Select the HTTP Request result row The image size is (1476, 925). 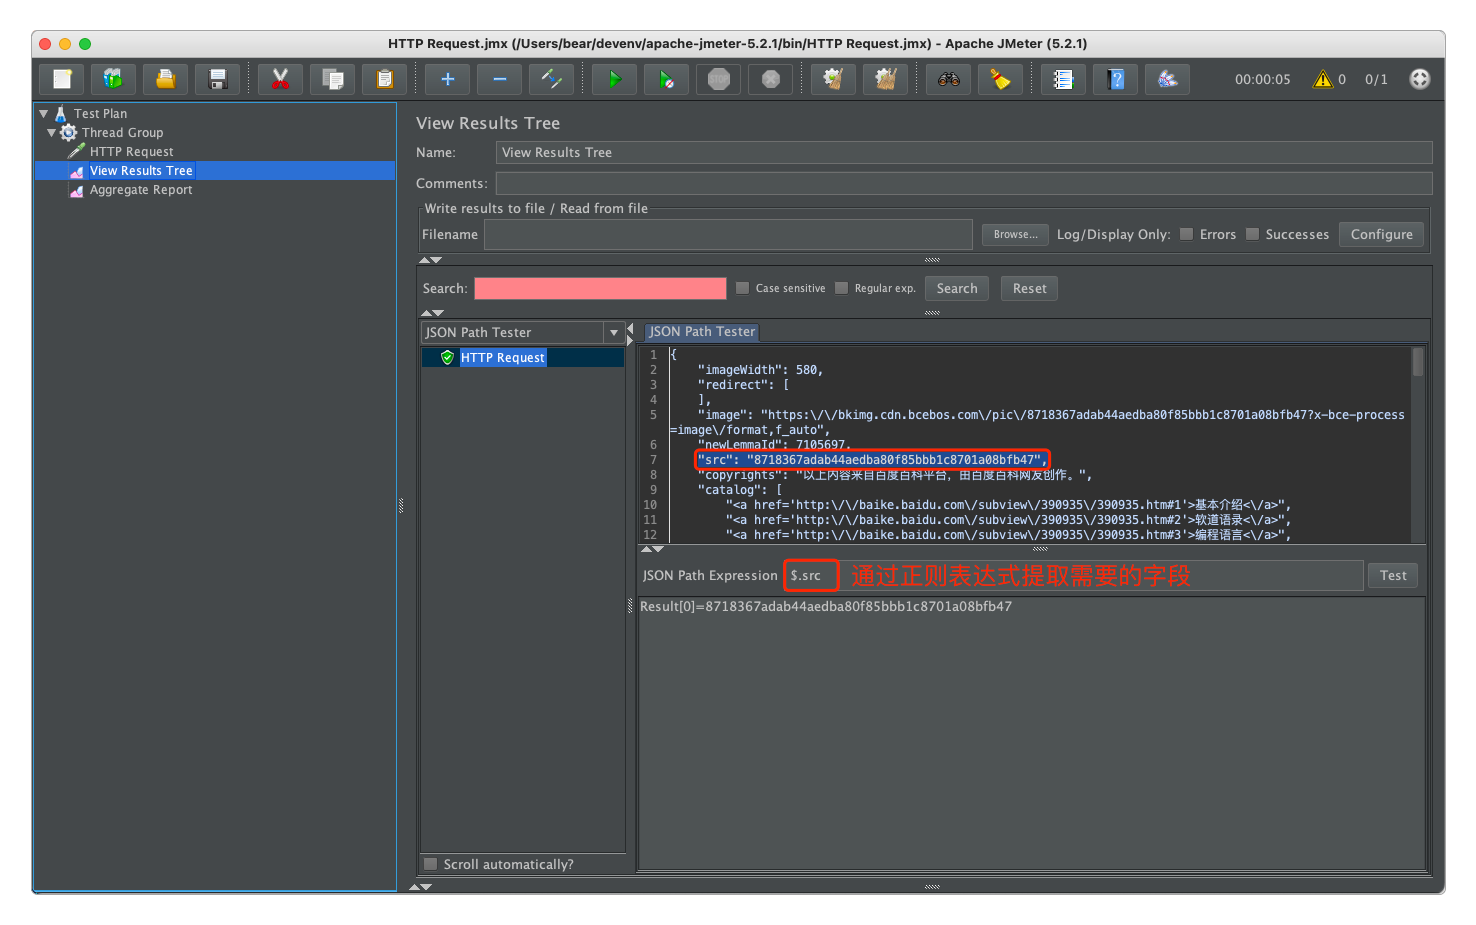coord(523,358)
